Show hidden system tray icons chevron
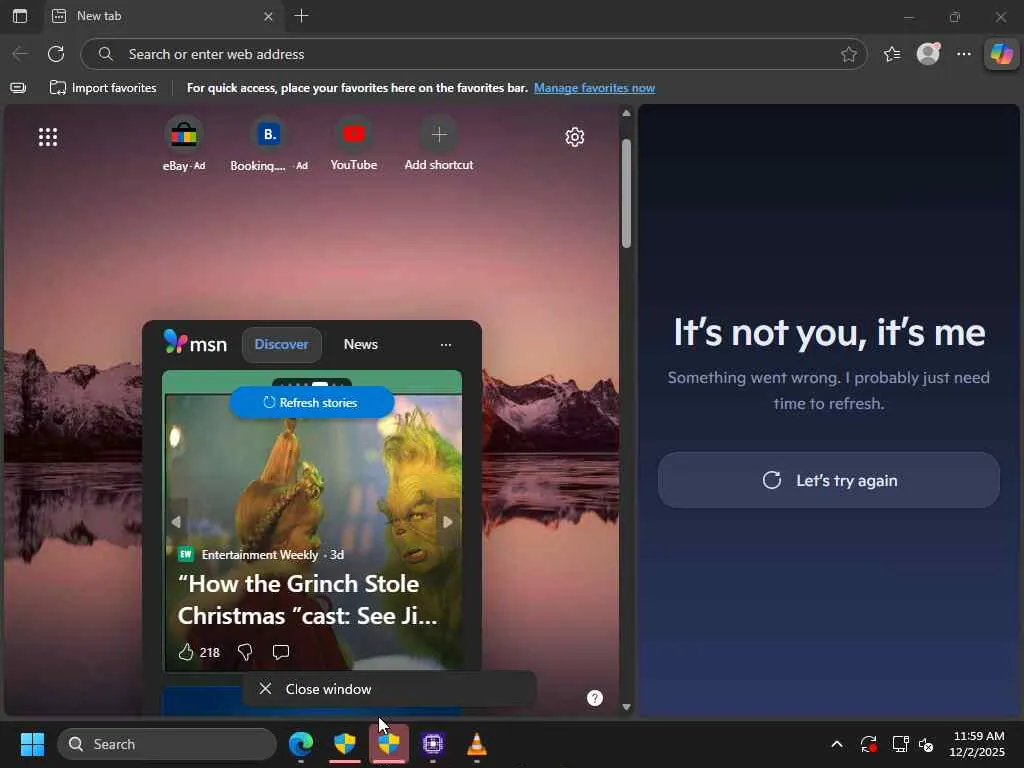This screenshot has height=768, width=1024. point(837,744)
